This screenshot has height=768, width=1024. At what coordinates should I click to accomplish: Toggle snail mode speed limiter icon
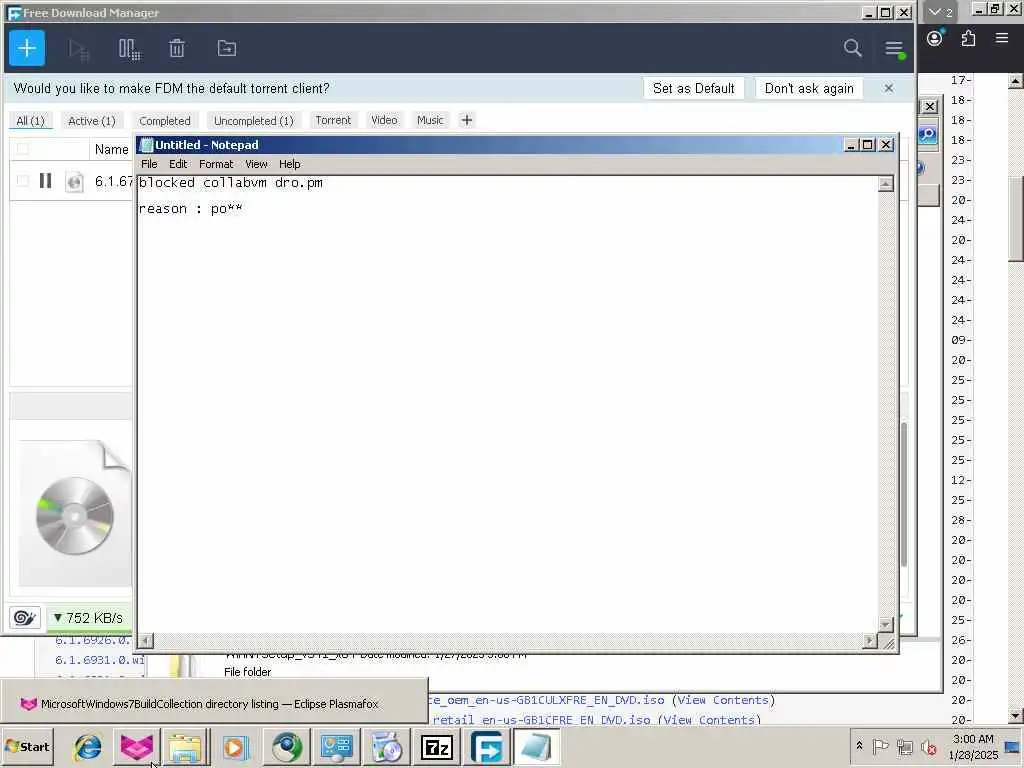(x=25, y=617)
